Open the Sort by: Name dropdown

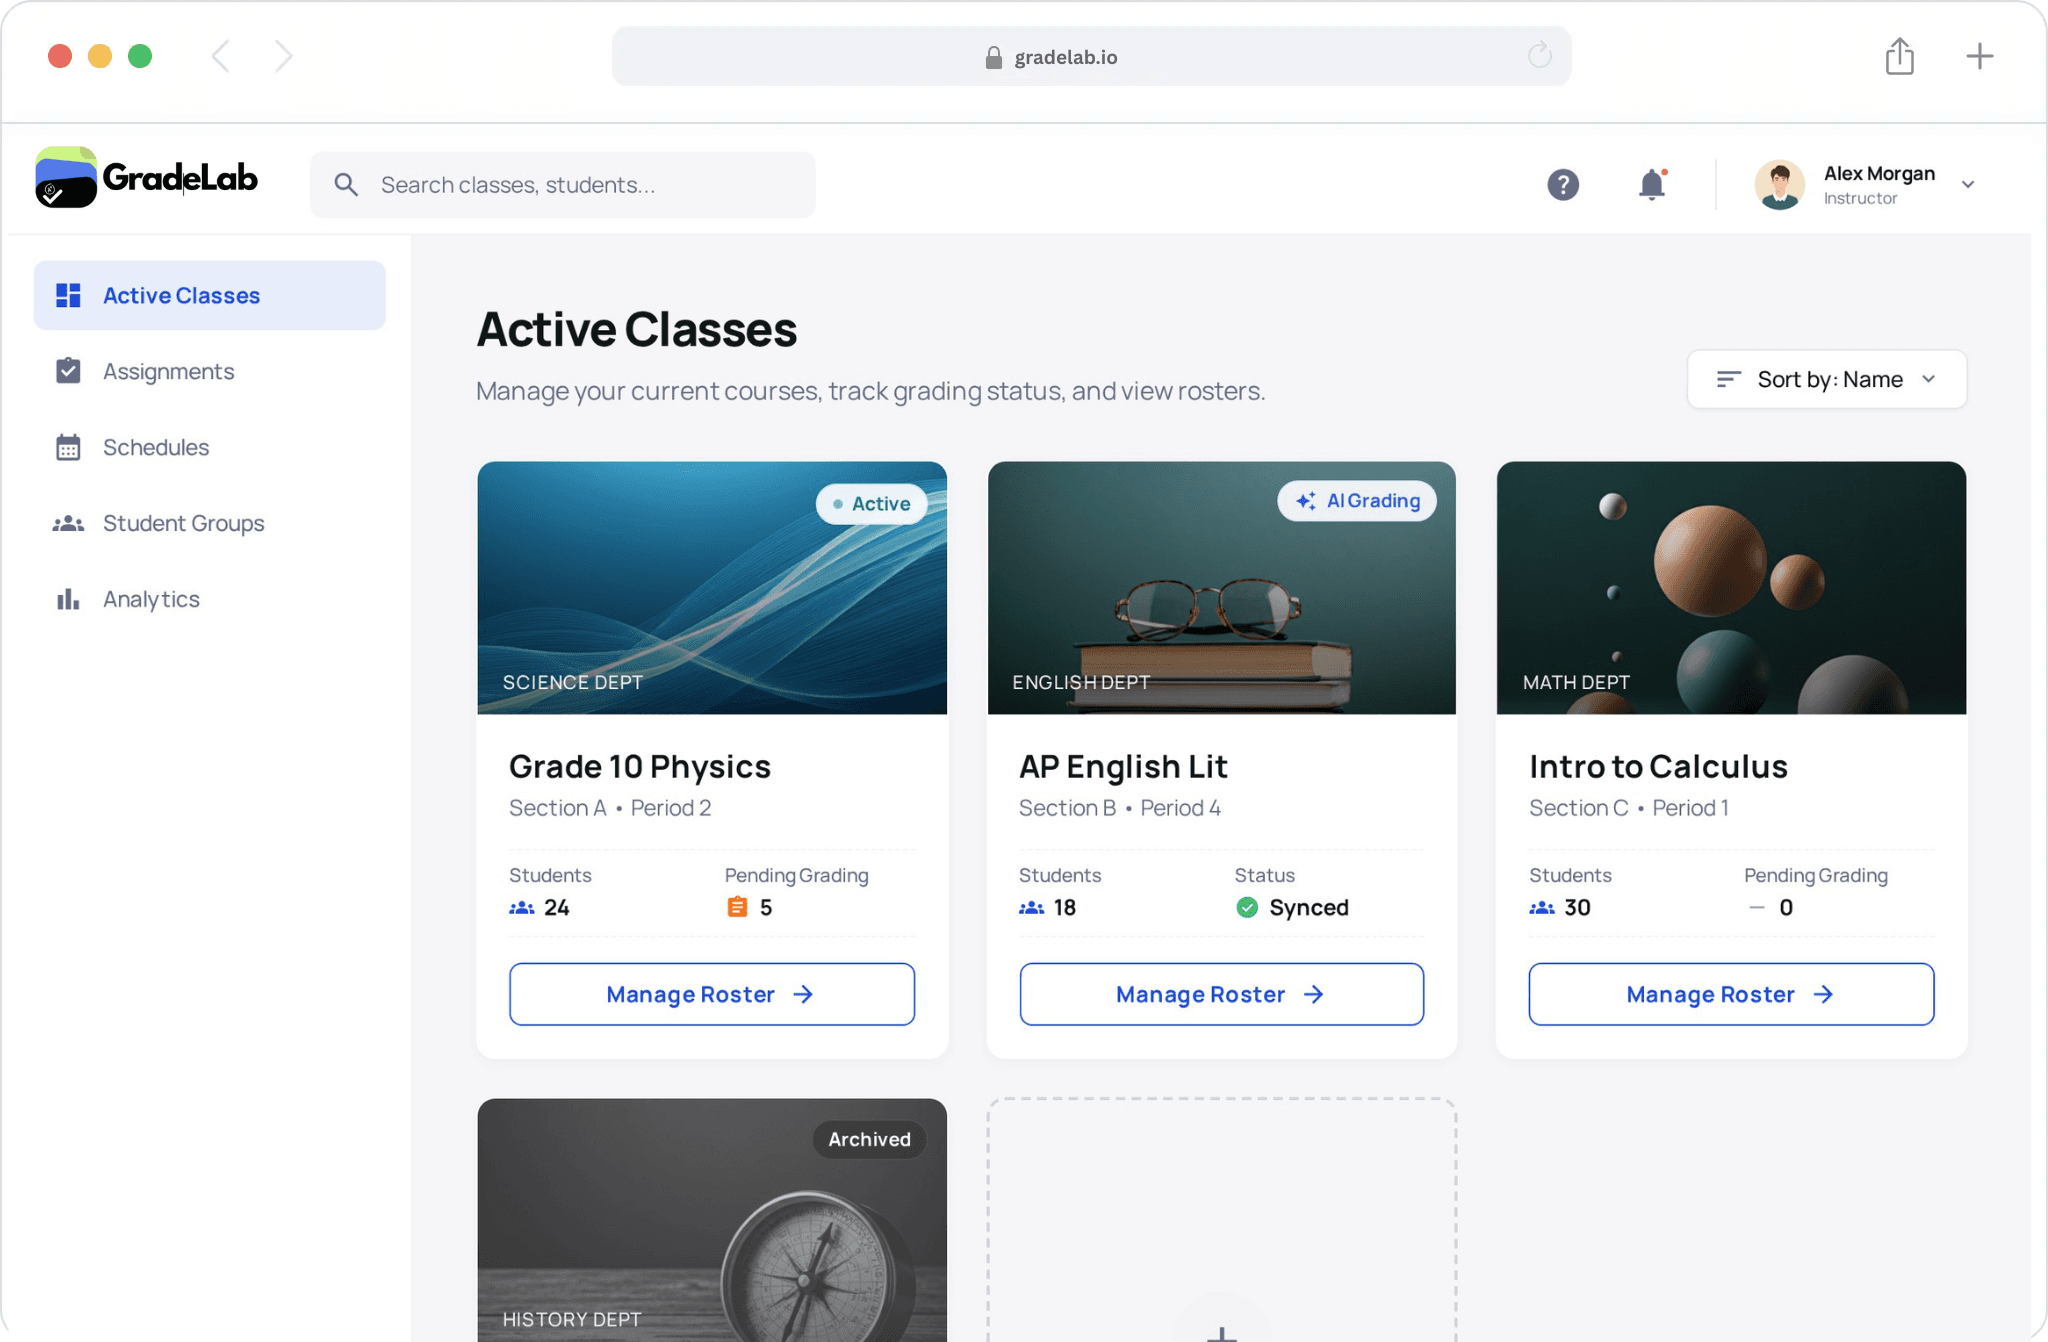pos(1826,379)
